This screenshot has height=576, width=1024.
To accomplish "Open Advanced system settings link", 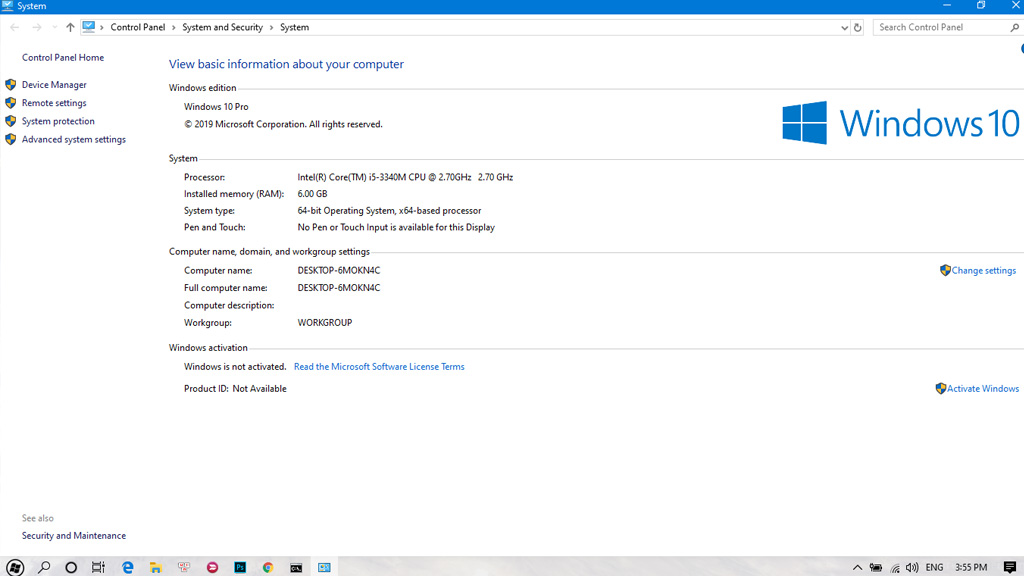I will 74,140.
